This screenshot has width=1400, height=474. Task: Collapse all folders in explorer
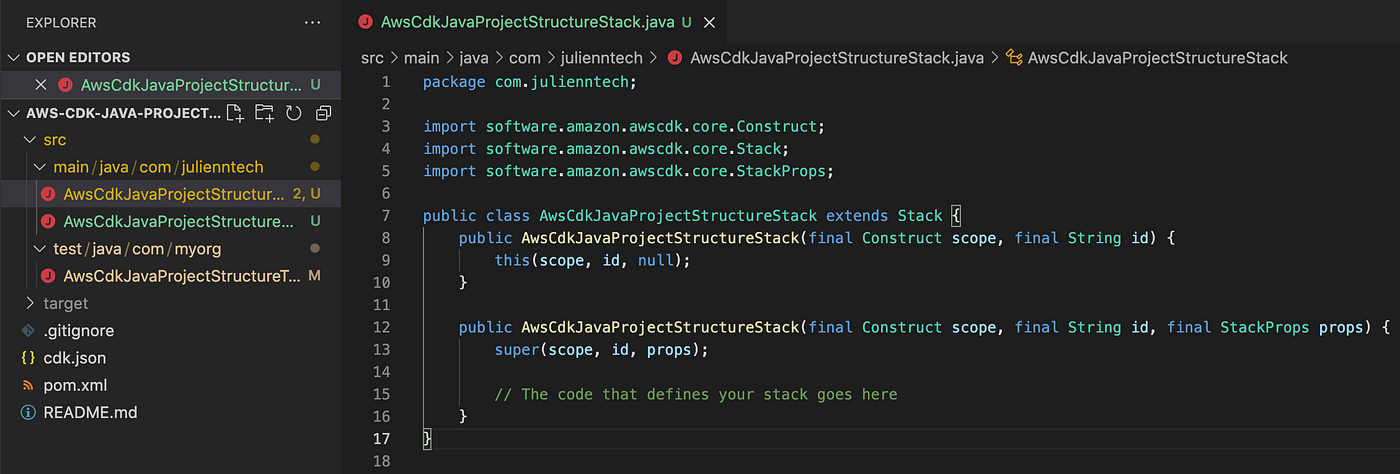coord(323,113)
